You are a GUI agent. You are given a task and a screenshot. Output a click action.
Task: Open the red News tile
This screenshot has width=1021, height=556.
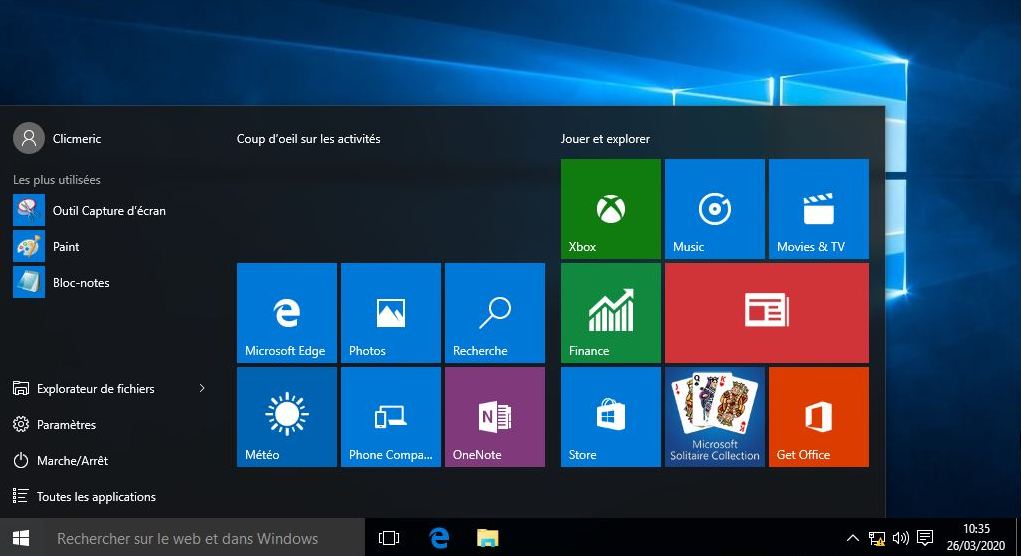click(766, 313)
